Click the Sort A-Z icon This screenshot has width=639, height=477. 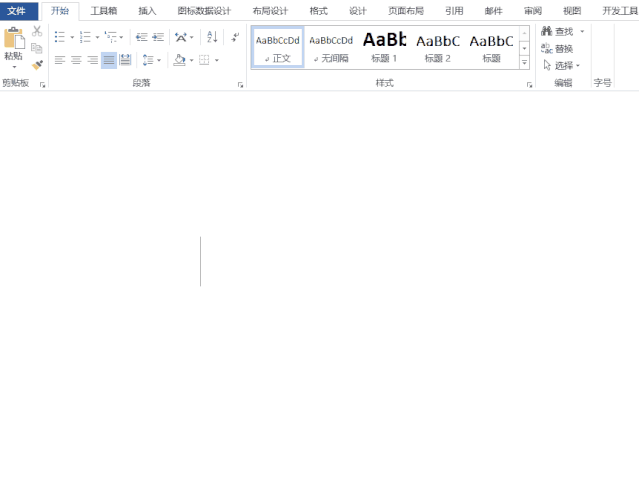click(212, 37)
